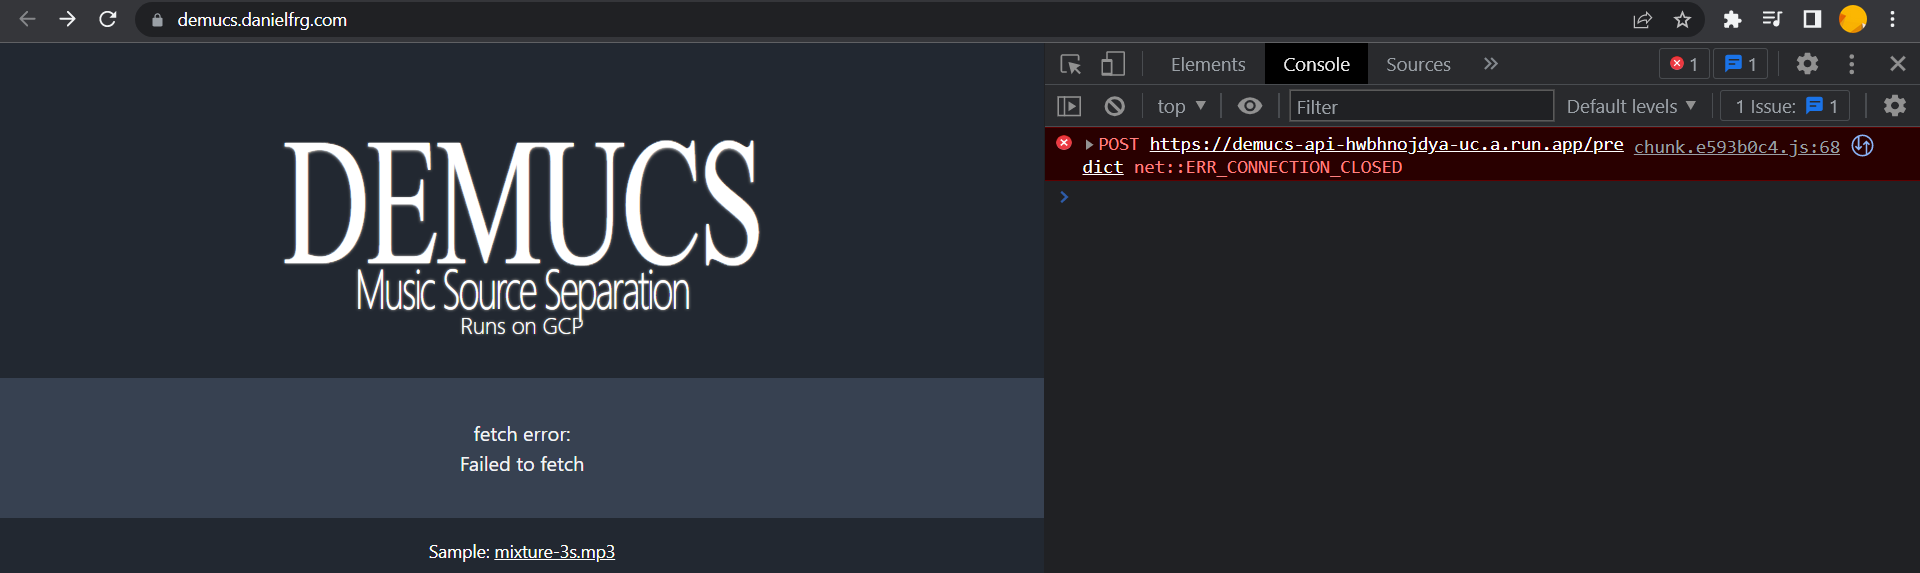Screen dimensions: 1920x573
Task: Go forward using the browser arrow
Action: [x=67, y=19]
